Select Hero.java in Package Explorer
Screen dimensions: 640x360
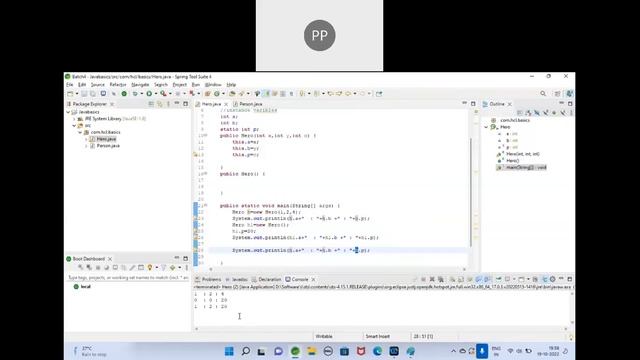click(106, 139)
